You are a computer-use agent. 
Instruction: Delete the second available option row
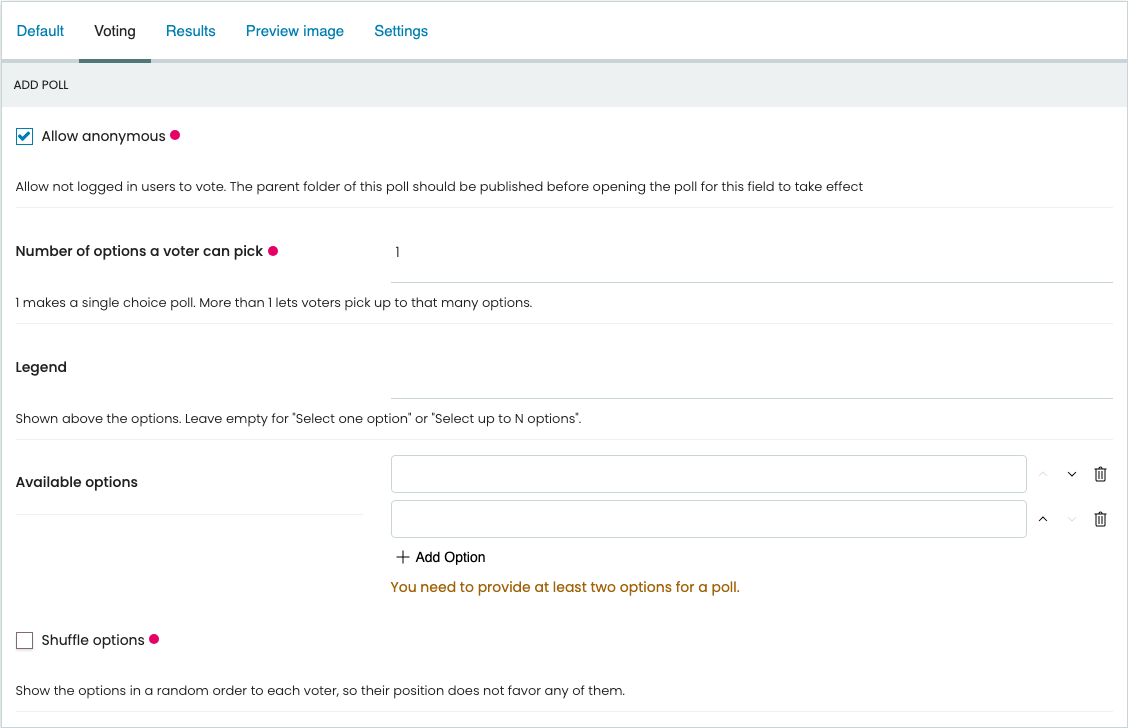(x=1100, y=519)
